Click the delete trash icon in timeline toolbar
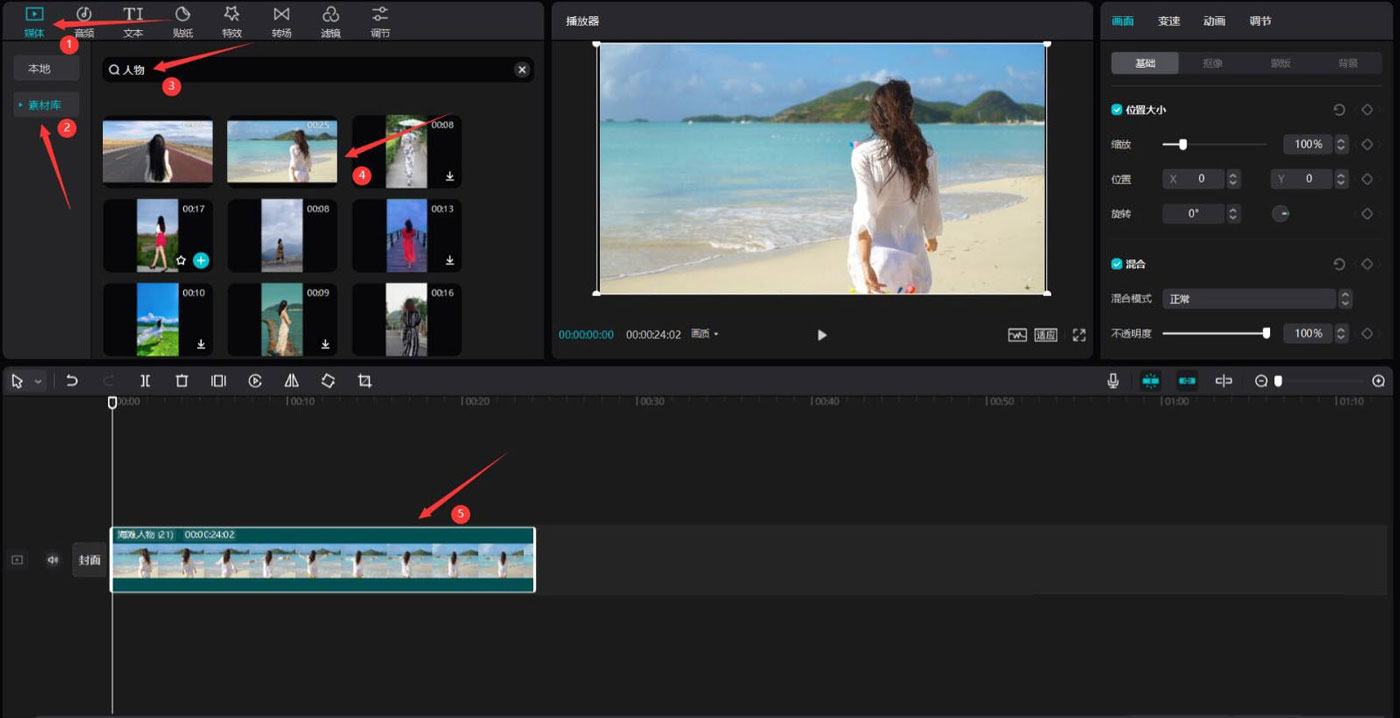Image resolution: width=1400 pixels, height=718 pixels. pyautogui.click(x=182, y=381)
